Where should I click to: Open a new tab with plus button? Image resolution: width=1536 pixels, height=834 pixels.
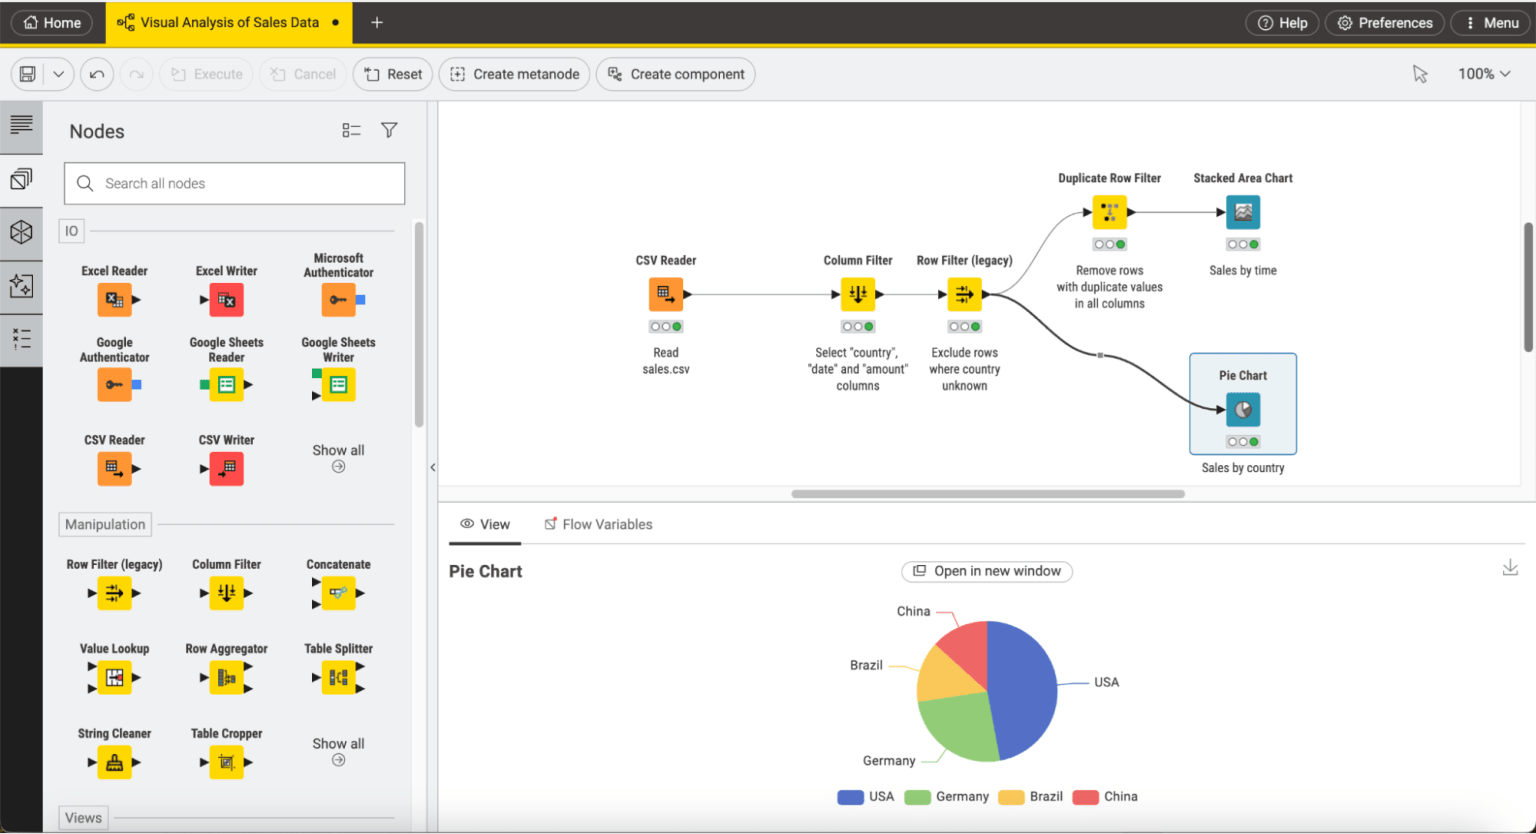tap(377, 22)
